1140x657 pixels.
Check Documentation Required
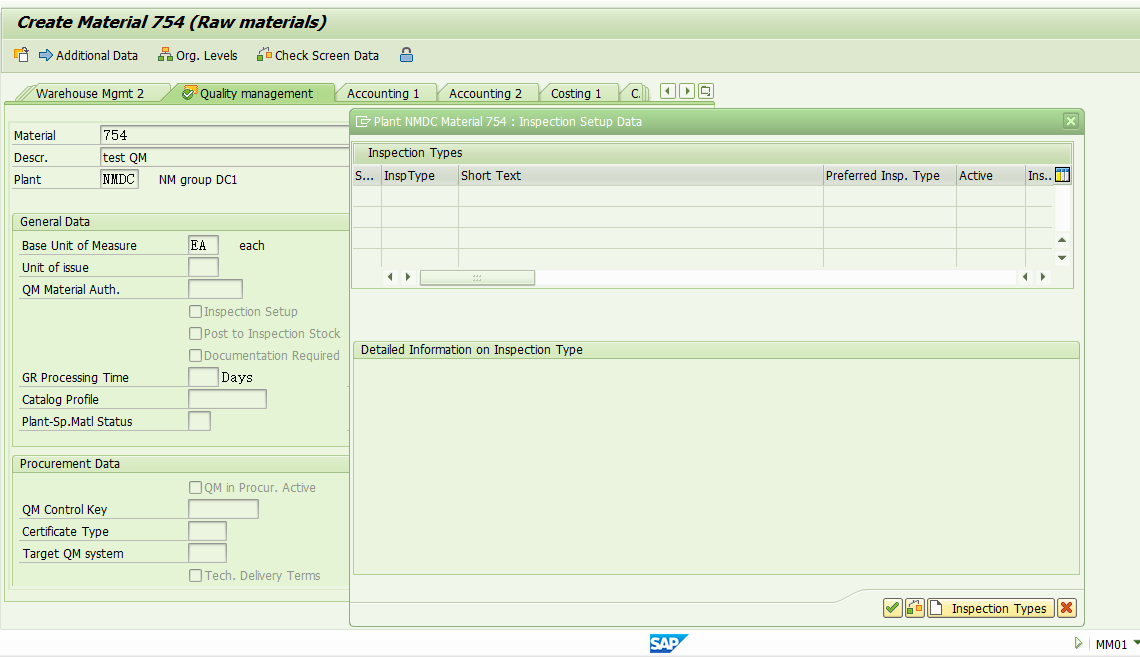coord(195,355)
